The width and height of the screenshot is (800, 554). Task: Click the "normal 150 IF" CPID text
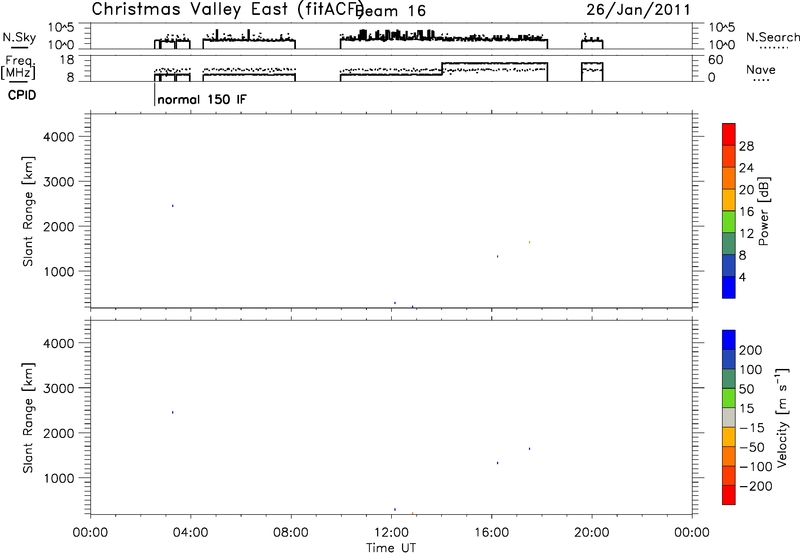point(202,99)
